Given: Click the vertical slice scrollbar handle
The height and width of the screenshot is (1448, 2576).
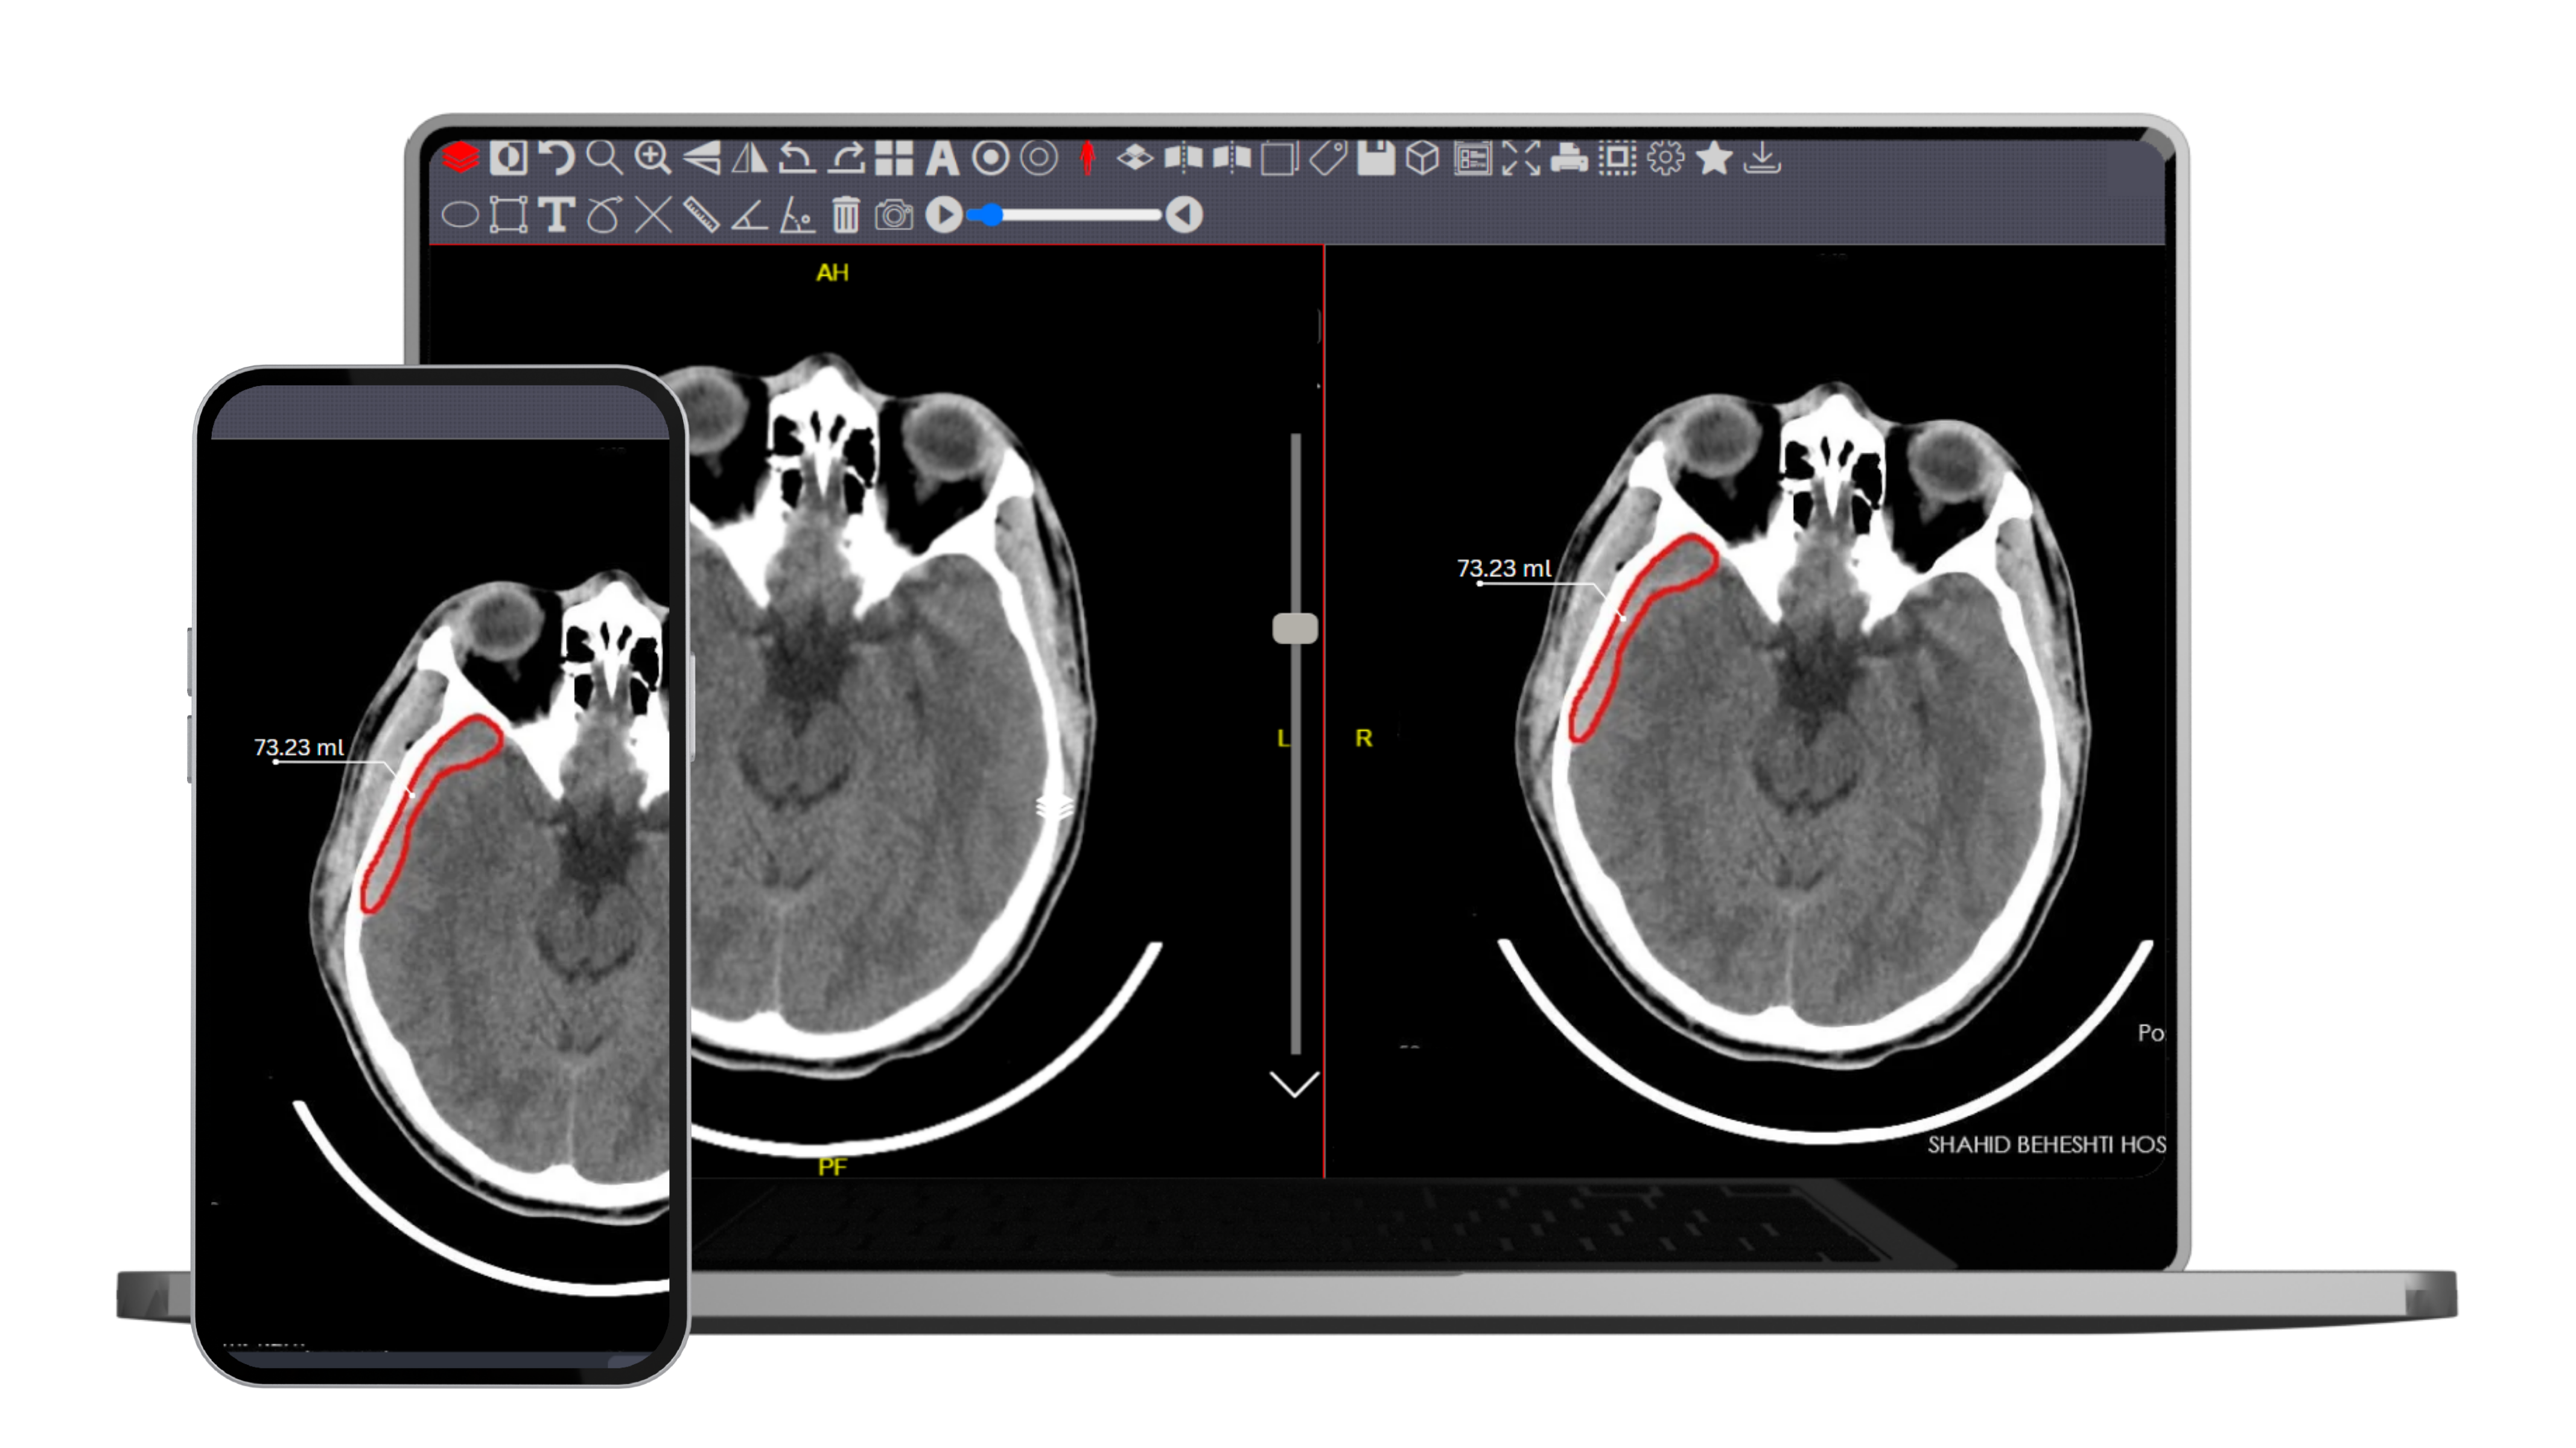Looking at the screenshot, I should (x=1295, y=629).
